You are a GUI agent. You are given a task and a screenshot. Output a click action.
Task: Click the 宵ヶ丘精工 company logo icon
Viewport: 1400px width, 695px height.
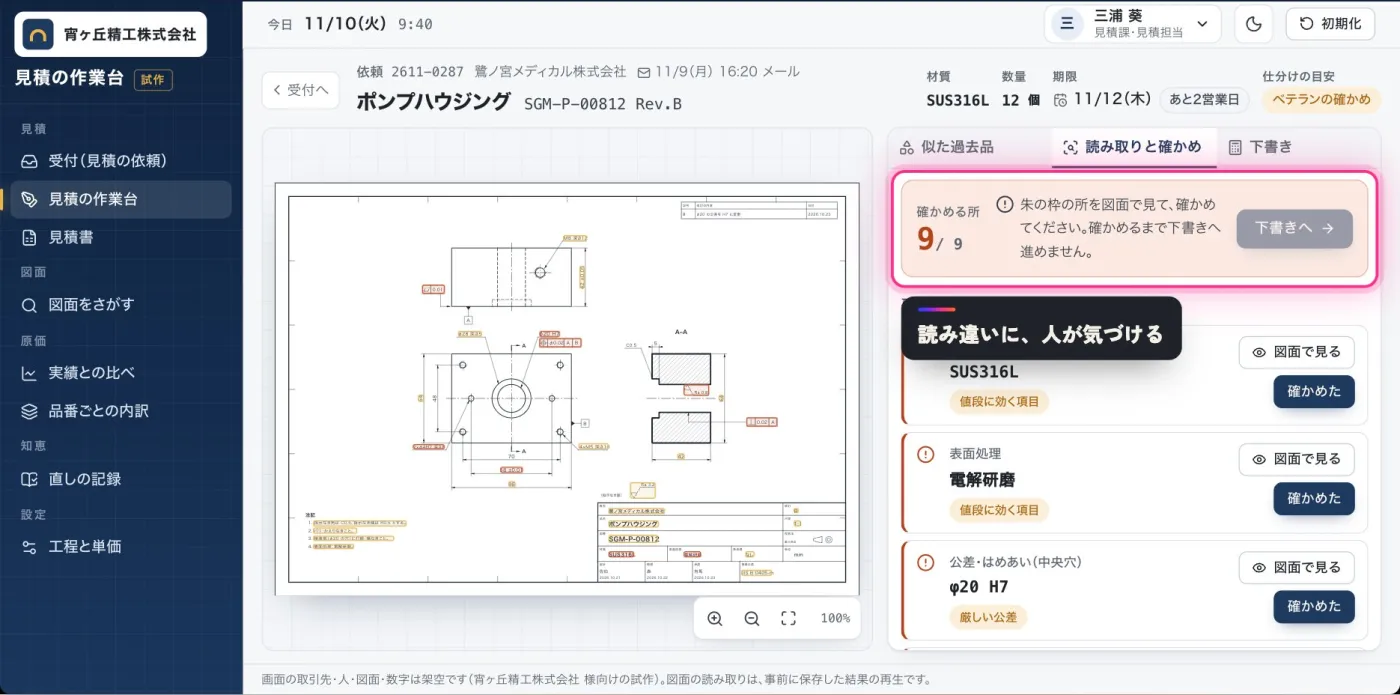[x=38, y=34]
